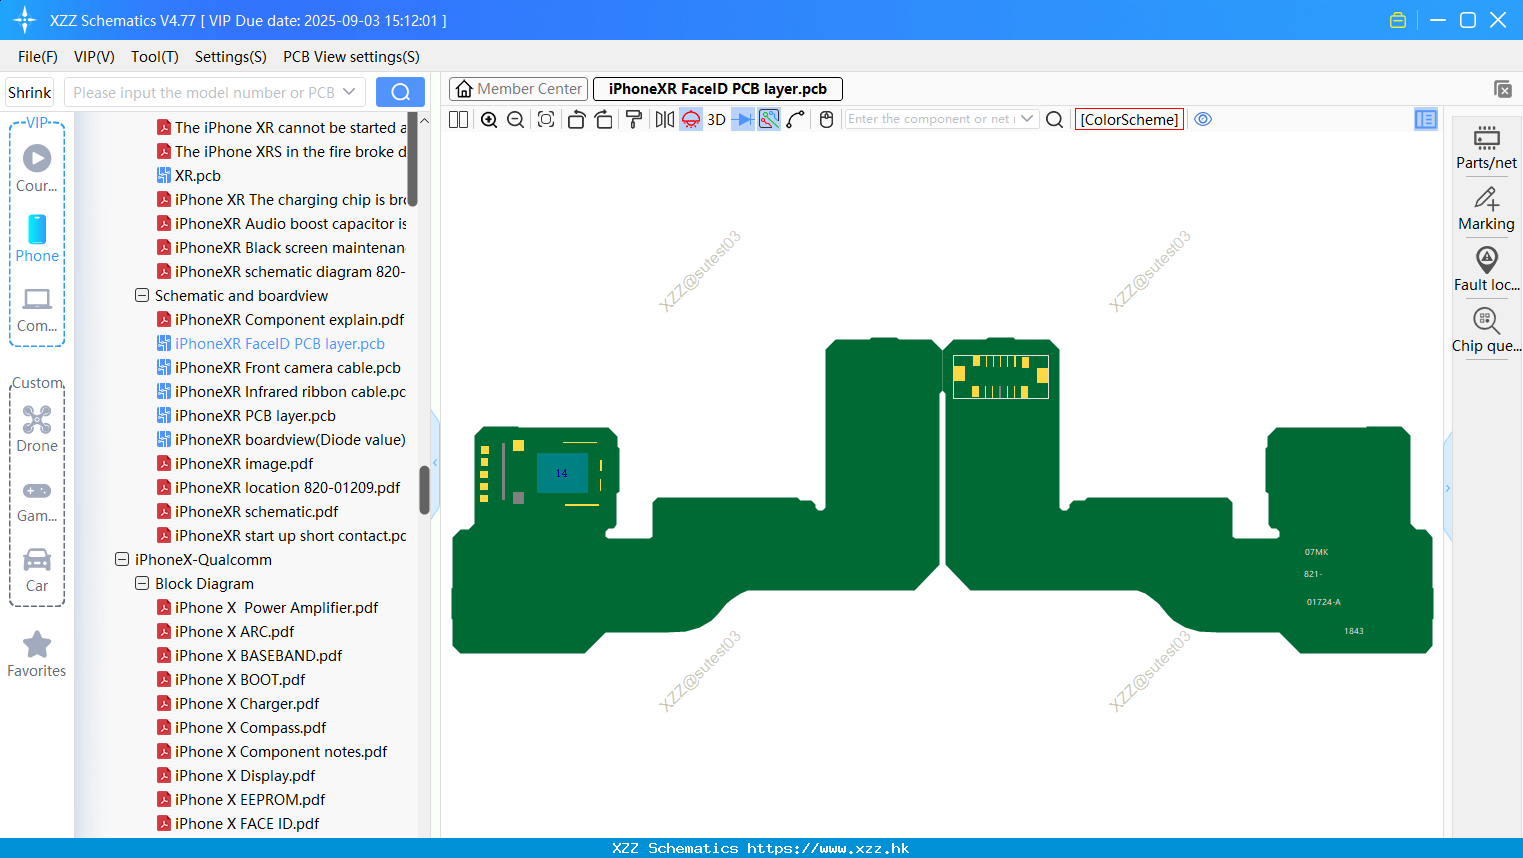Screen dimensions: 1523x858
Task: Open iPhoneXR schematic.pdf
Action: (x=247, y=512)
